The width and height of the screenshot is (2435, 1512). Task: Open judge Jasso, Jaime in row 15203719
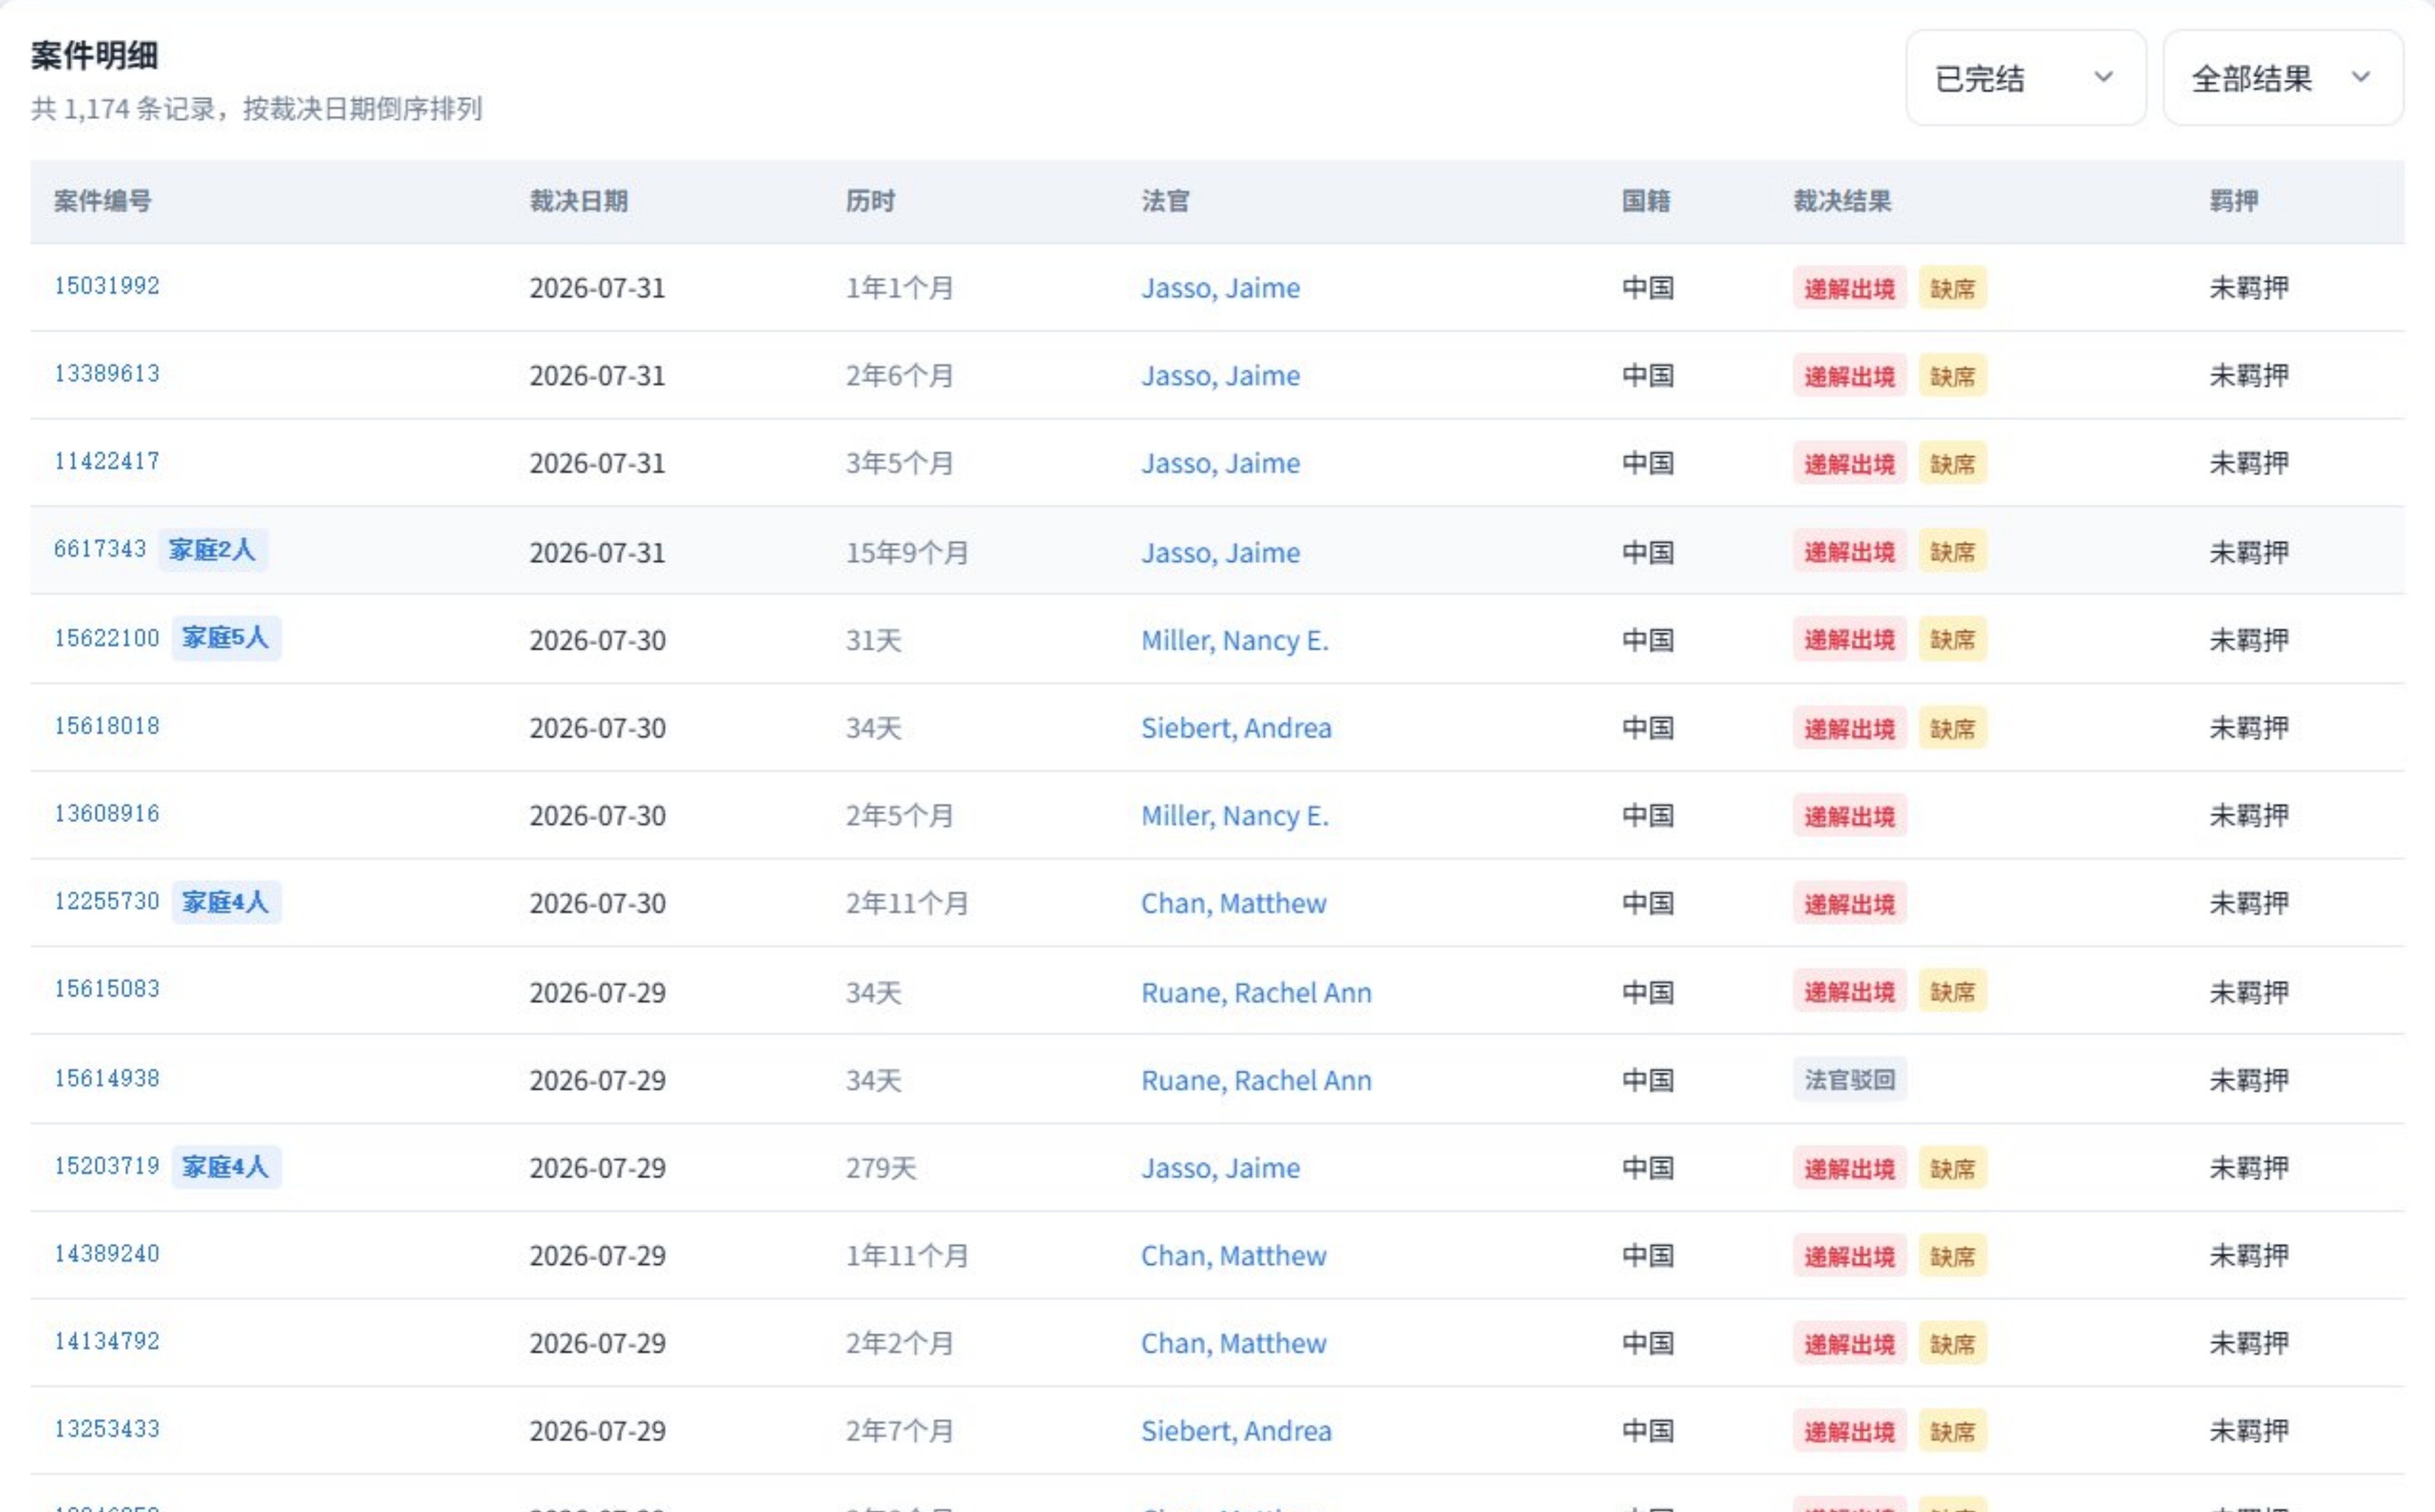pos(1221,1169)
